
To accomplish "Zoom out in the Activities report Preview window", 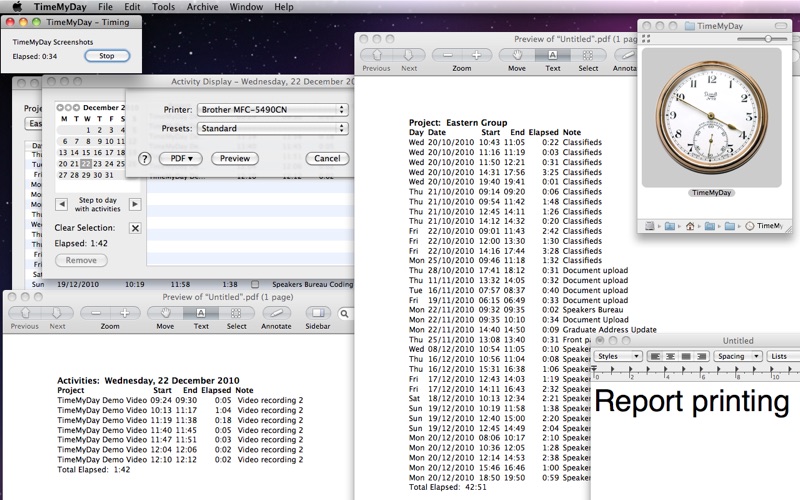I will tap(96, 313).
